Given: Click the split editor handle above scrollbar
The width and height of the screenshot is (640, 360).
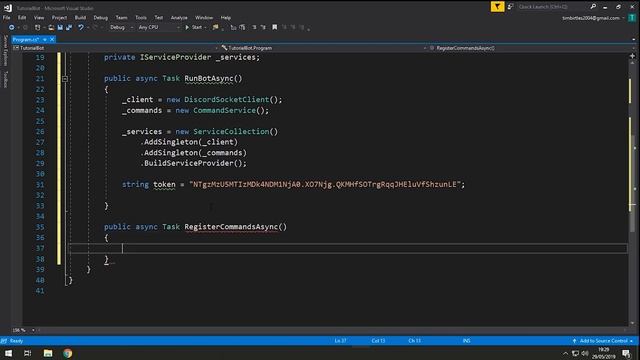Looking at the screenshot, I should (x=632, y=56).
